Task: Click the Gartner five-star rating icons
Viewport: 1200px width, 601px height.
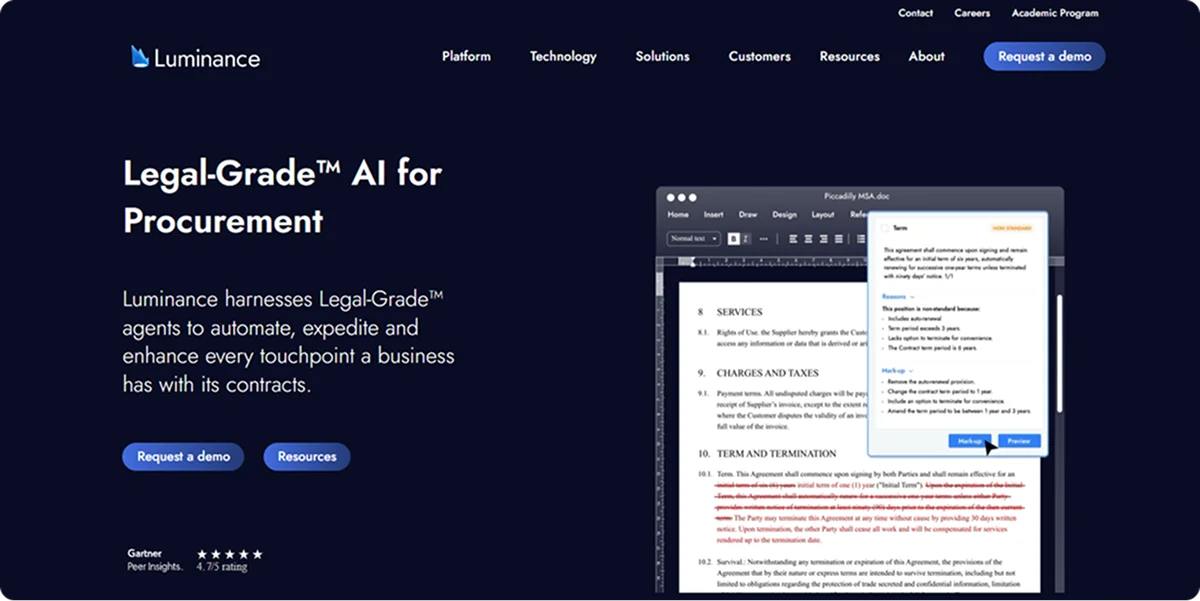Action: pos(230,554)
